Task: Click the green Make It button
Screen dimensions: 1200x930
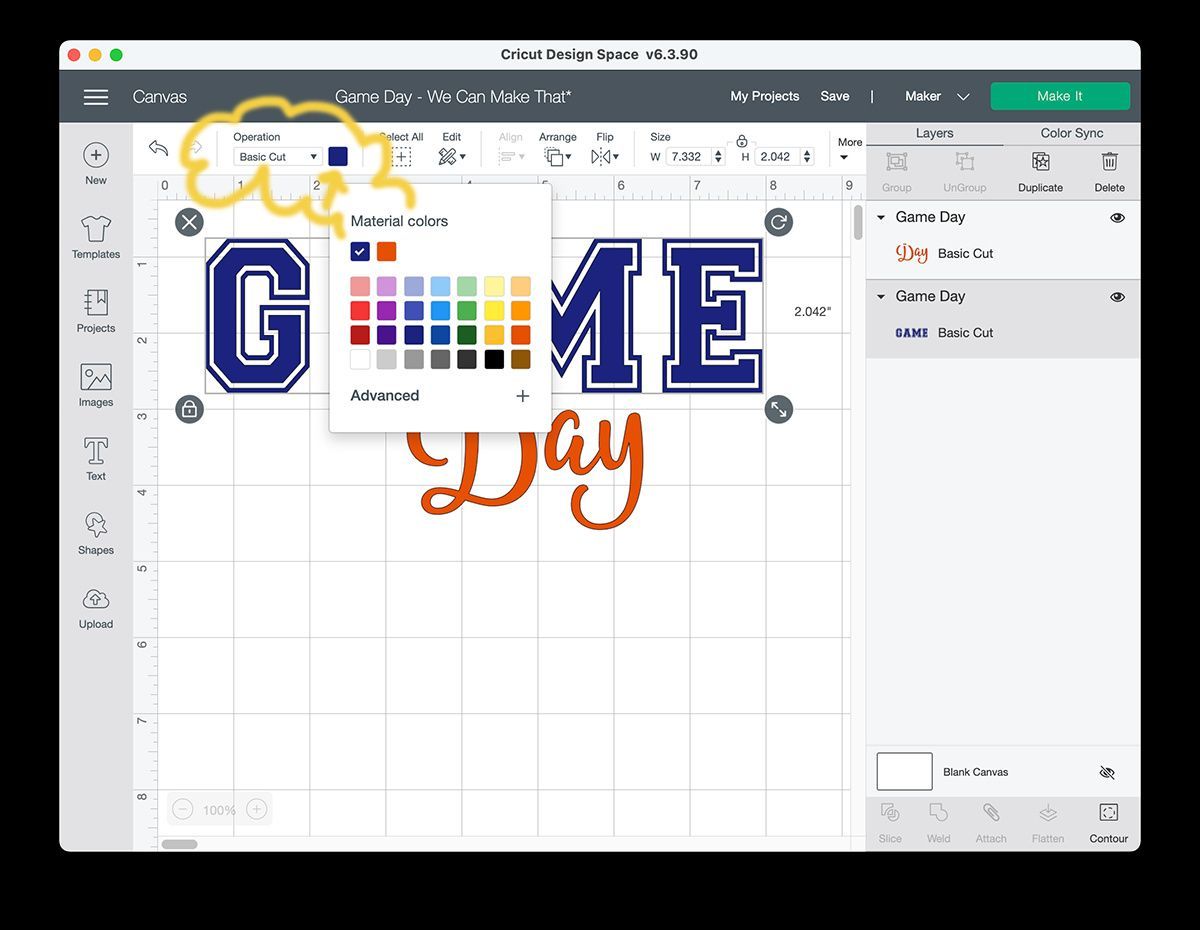Action: 1060,96
